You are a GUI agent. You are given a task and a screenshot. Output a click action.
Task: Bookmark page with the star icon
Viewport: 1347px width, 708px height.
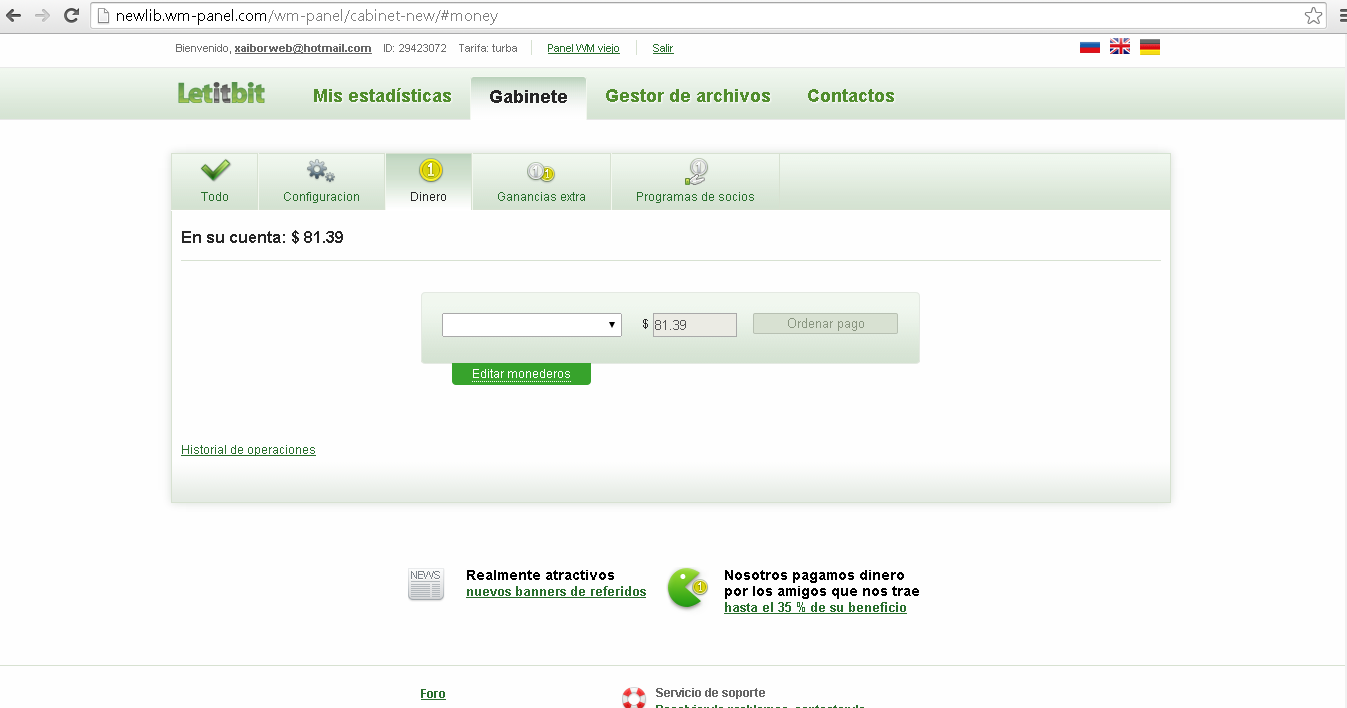coord(1313,15)
